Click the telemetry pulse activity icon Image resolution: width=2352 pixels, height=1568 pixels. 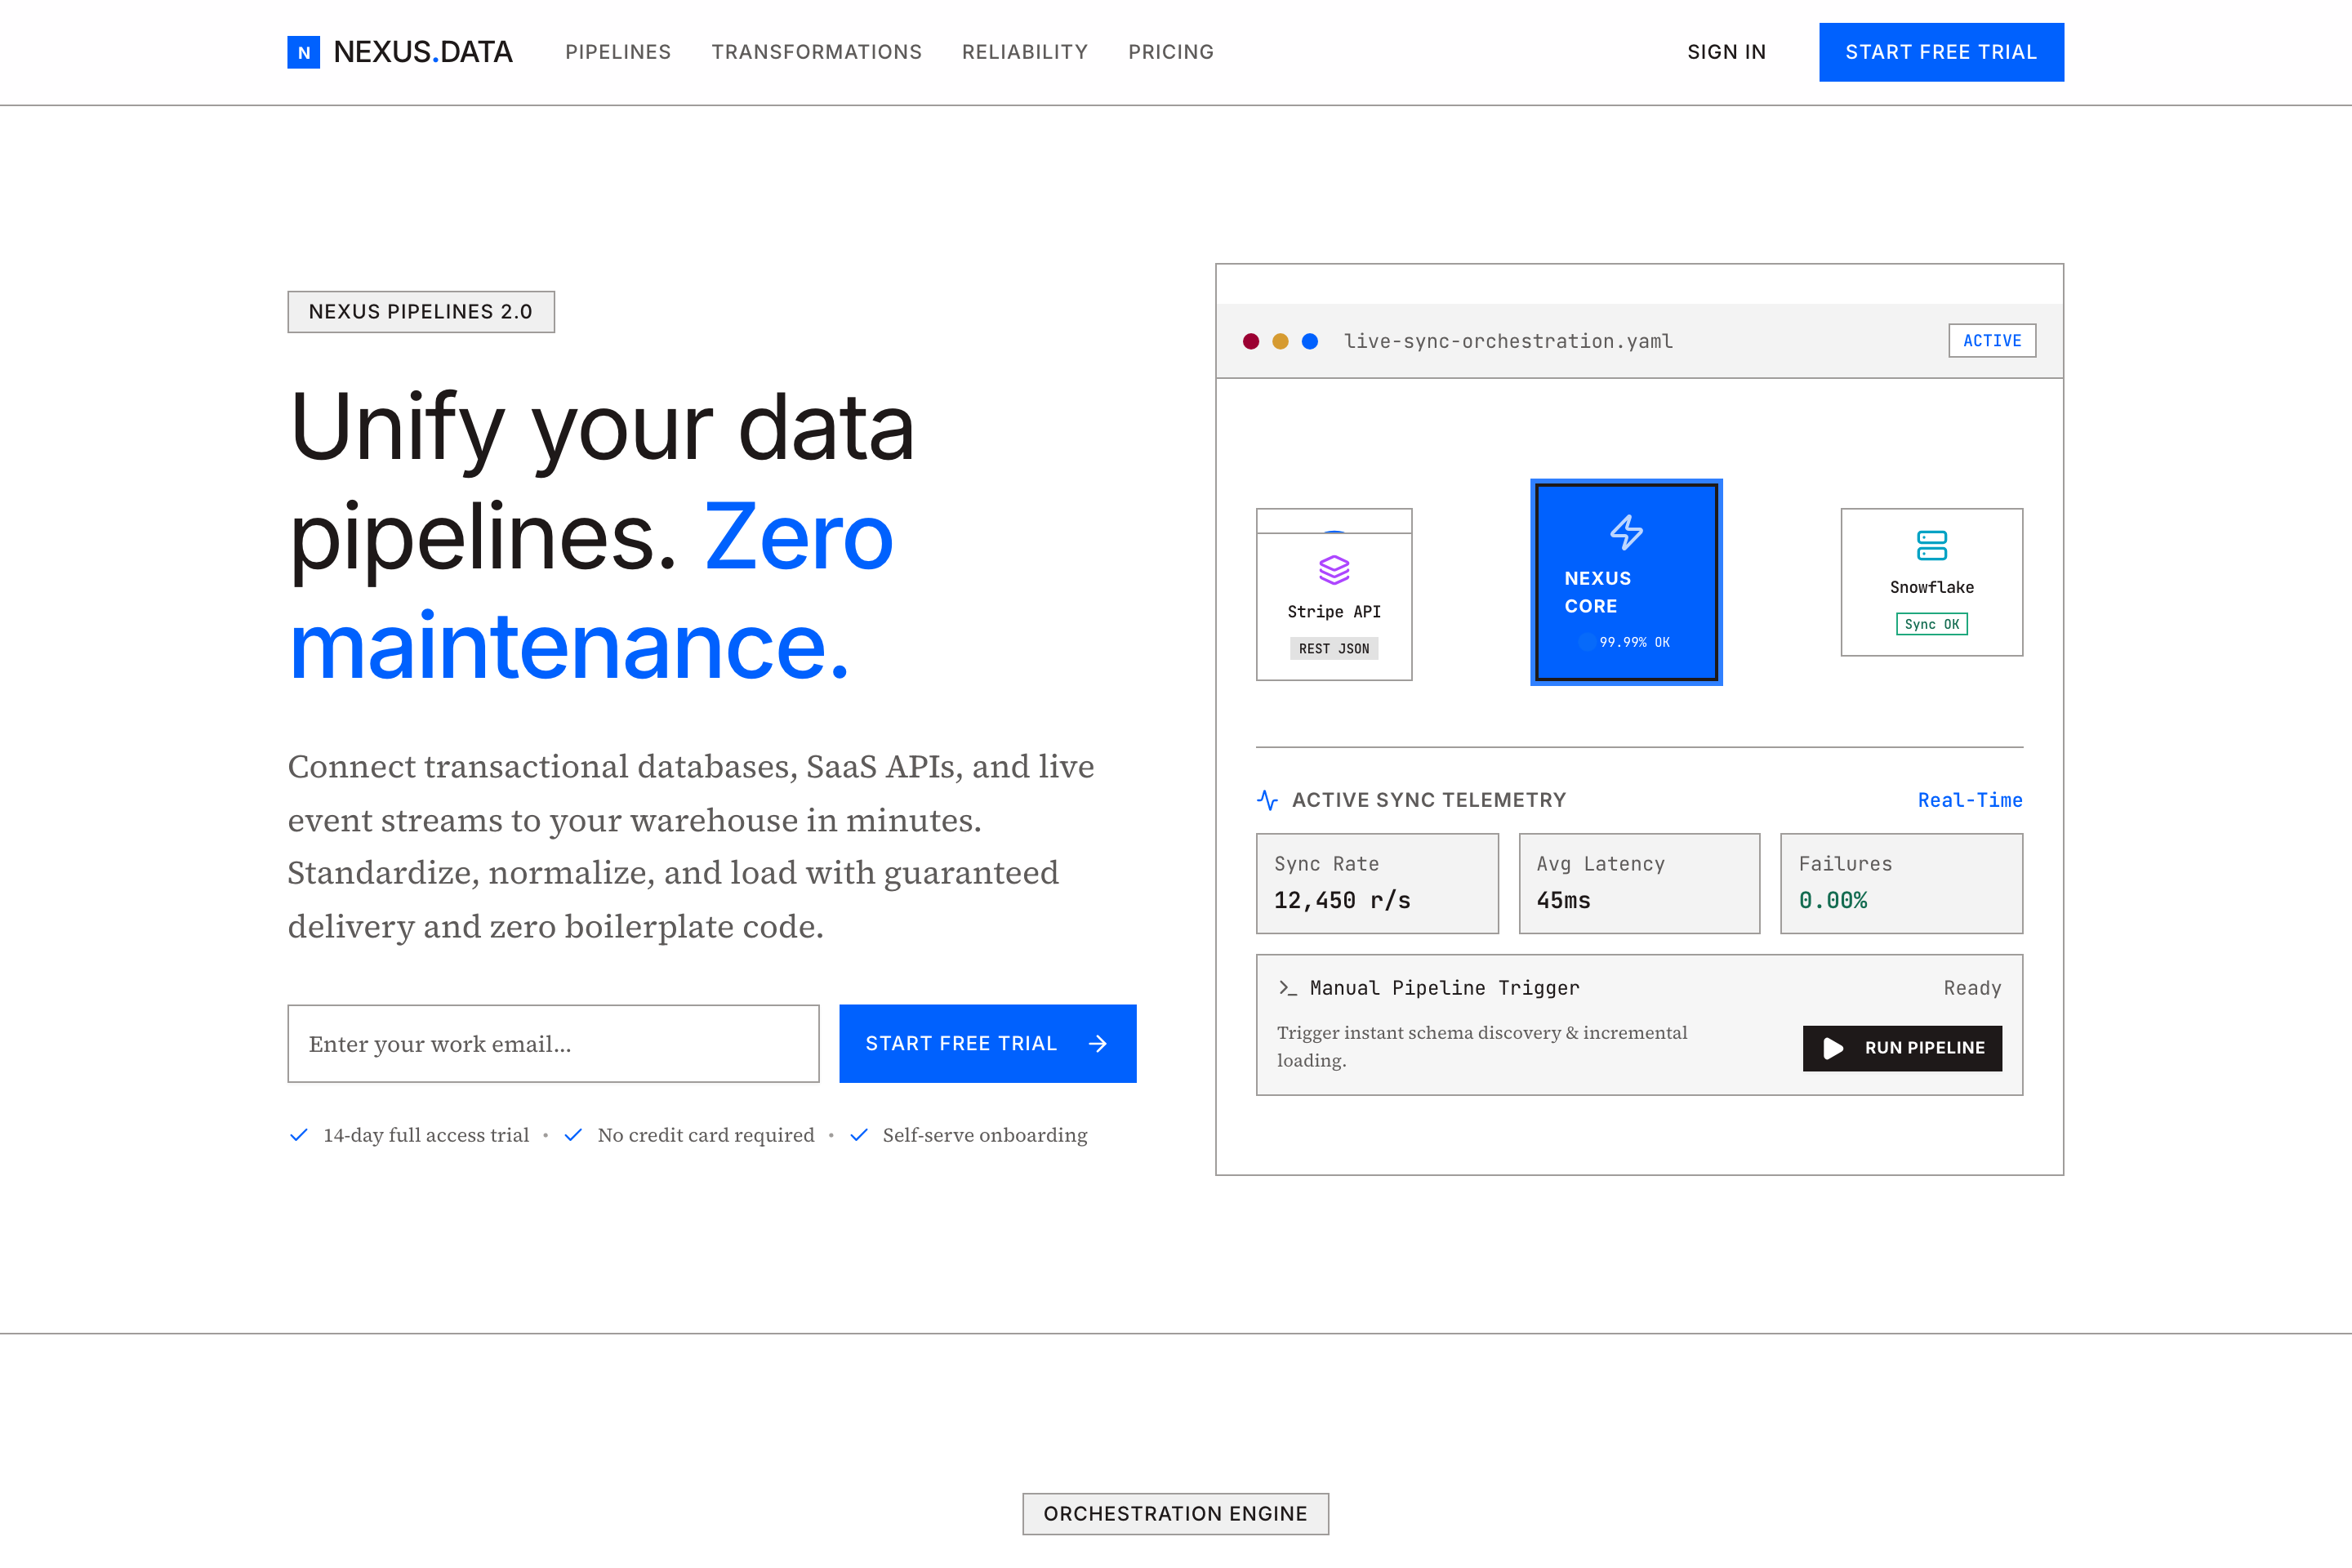point(1267,800)
